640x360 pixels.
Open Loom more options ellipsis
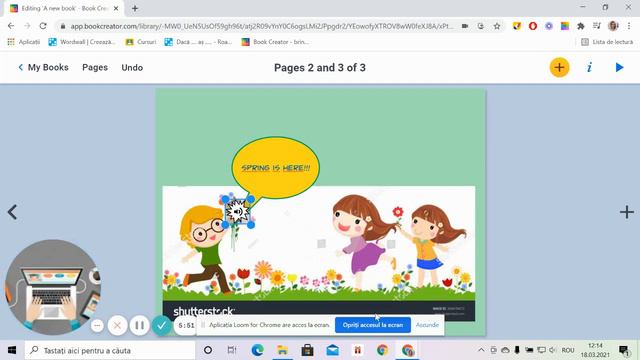[97, 325]
